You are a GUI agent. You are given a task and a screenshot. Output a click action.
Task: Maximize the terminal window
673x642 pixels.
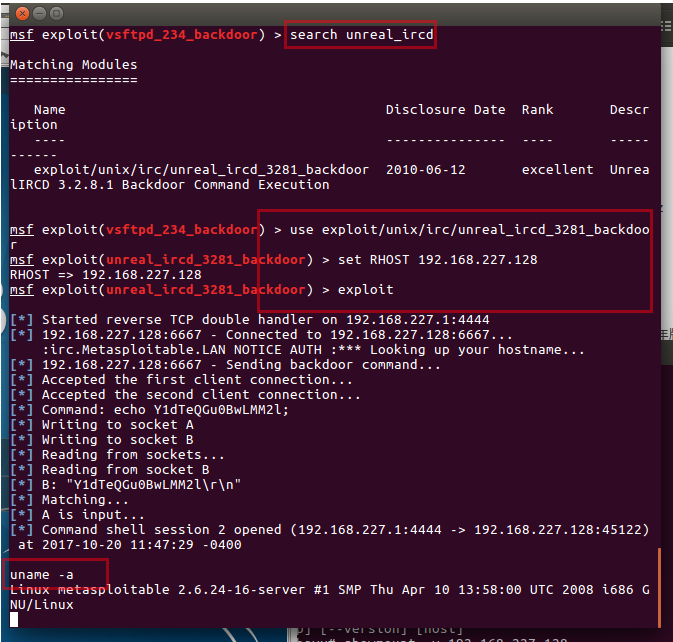(x=56, y=14)
